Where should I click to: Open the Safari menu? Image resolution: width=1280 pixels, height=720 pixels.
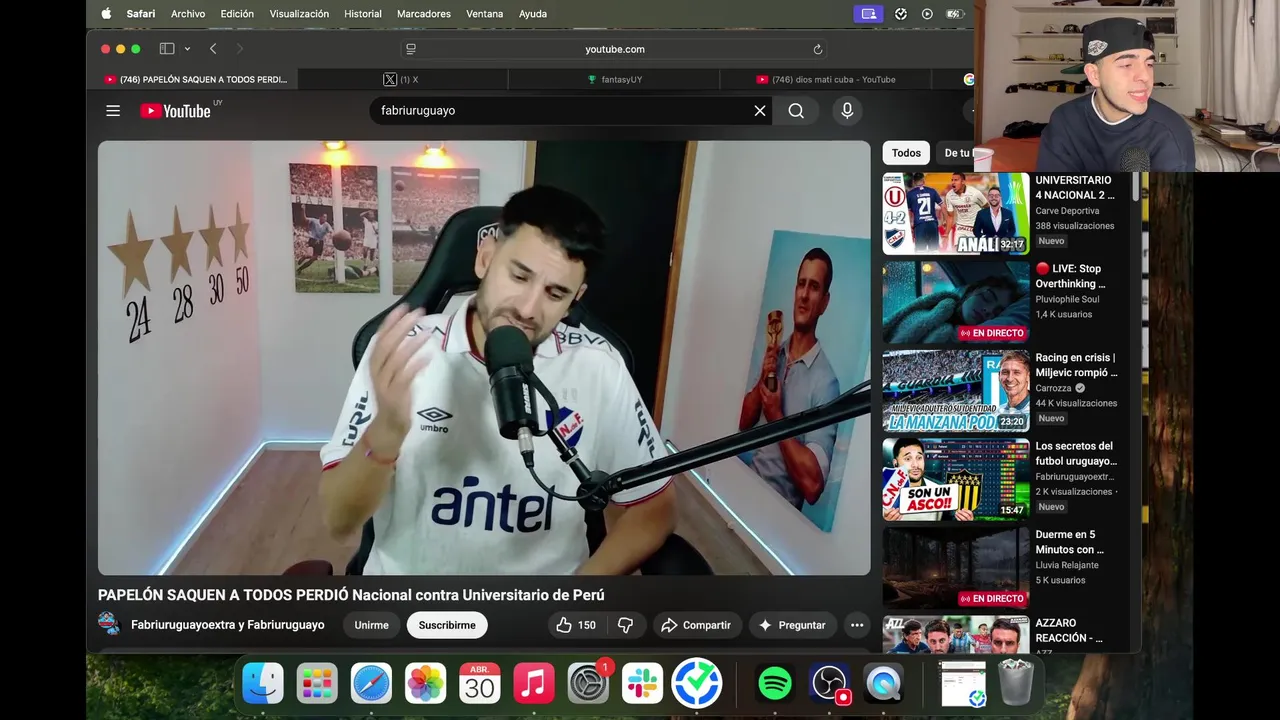tap(141, 14)
